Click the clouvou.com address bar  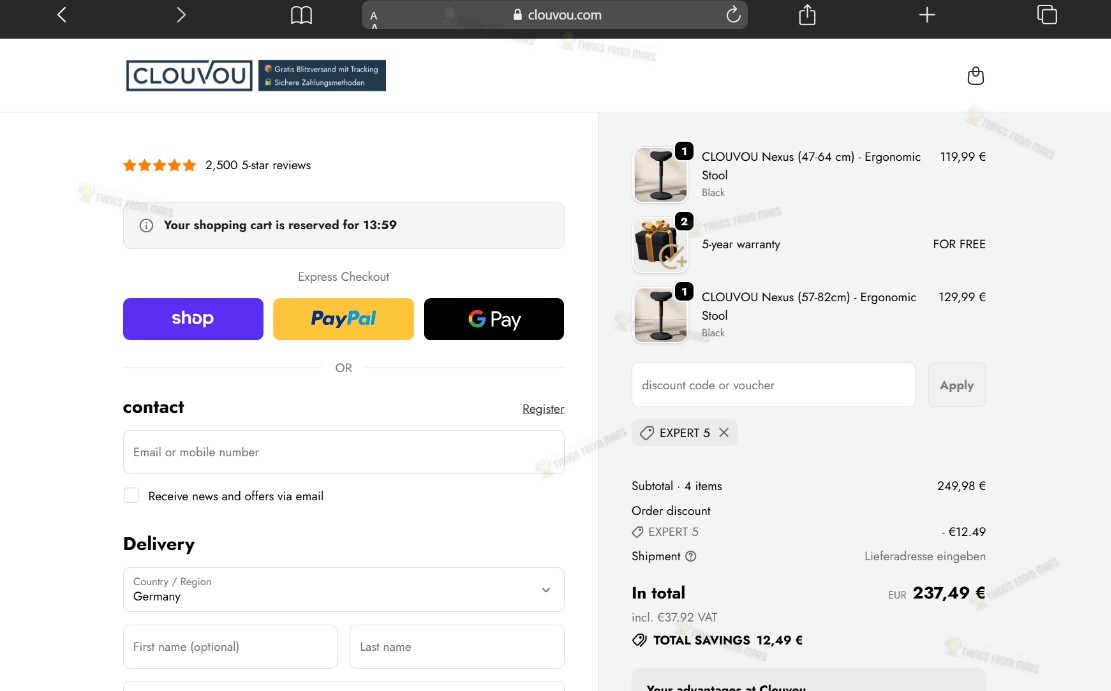(x=555, y=15)
